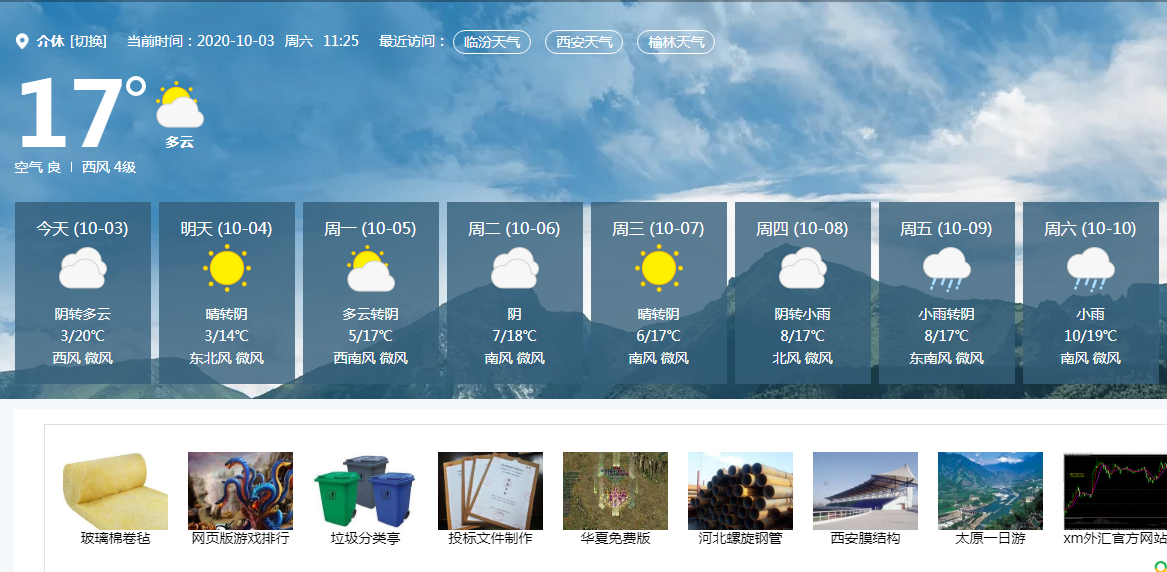Click the 周三 (10-07) date heading

(659, 229)
